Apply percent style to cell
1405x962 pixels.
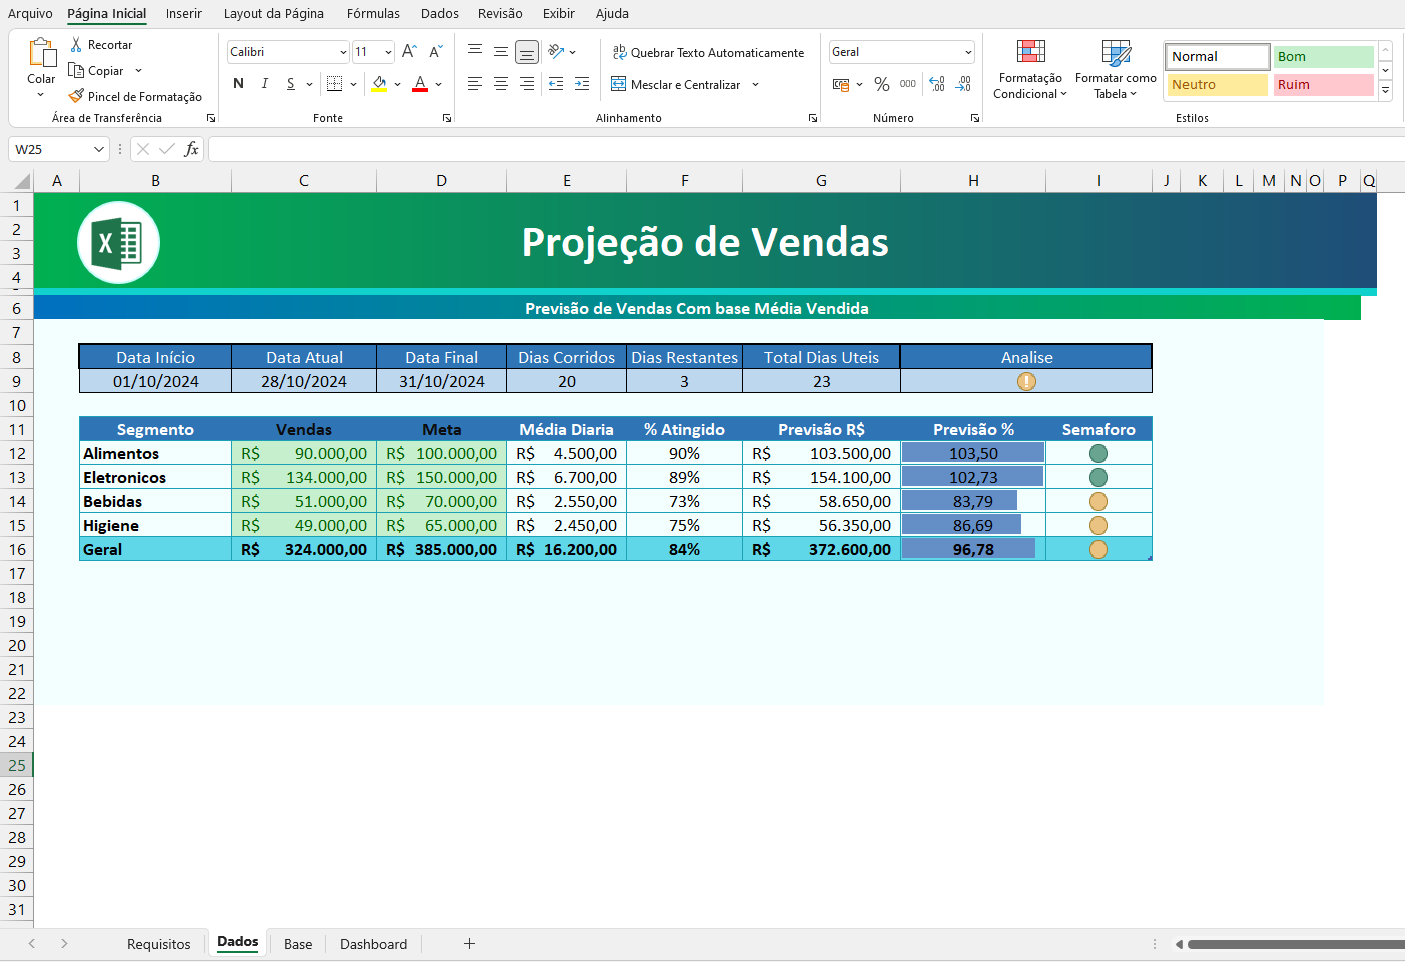881,85
